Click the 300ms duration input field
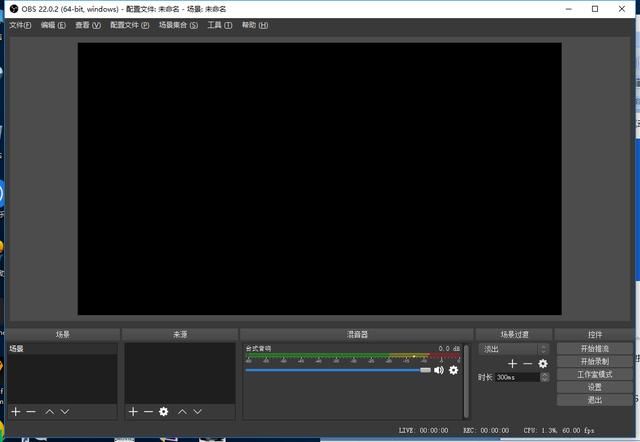 [x=518, y=377]
